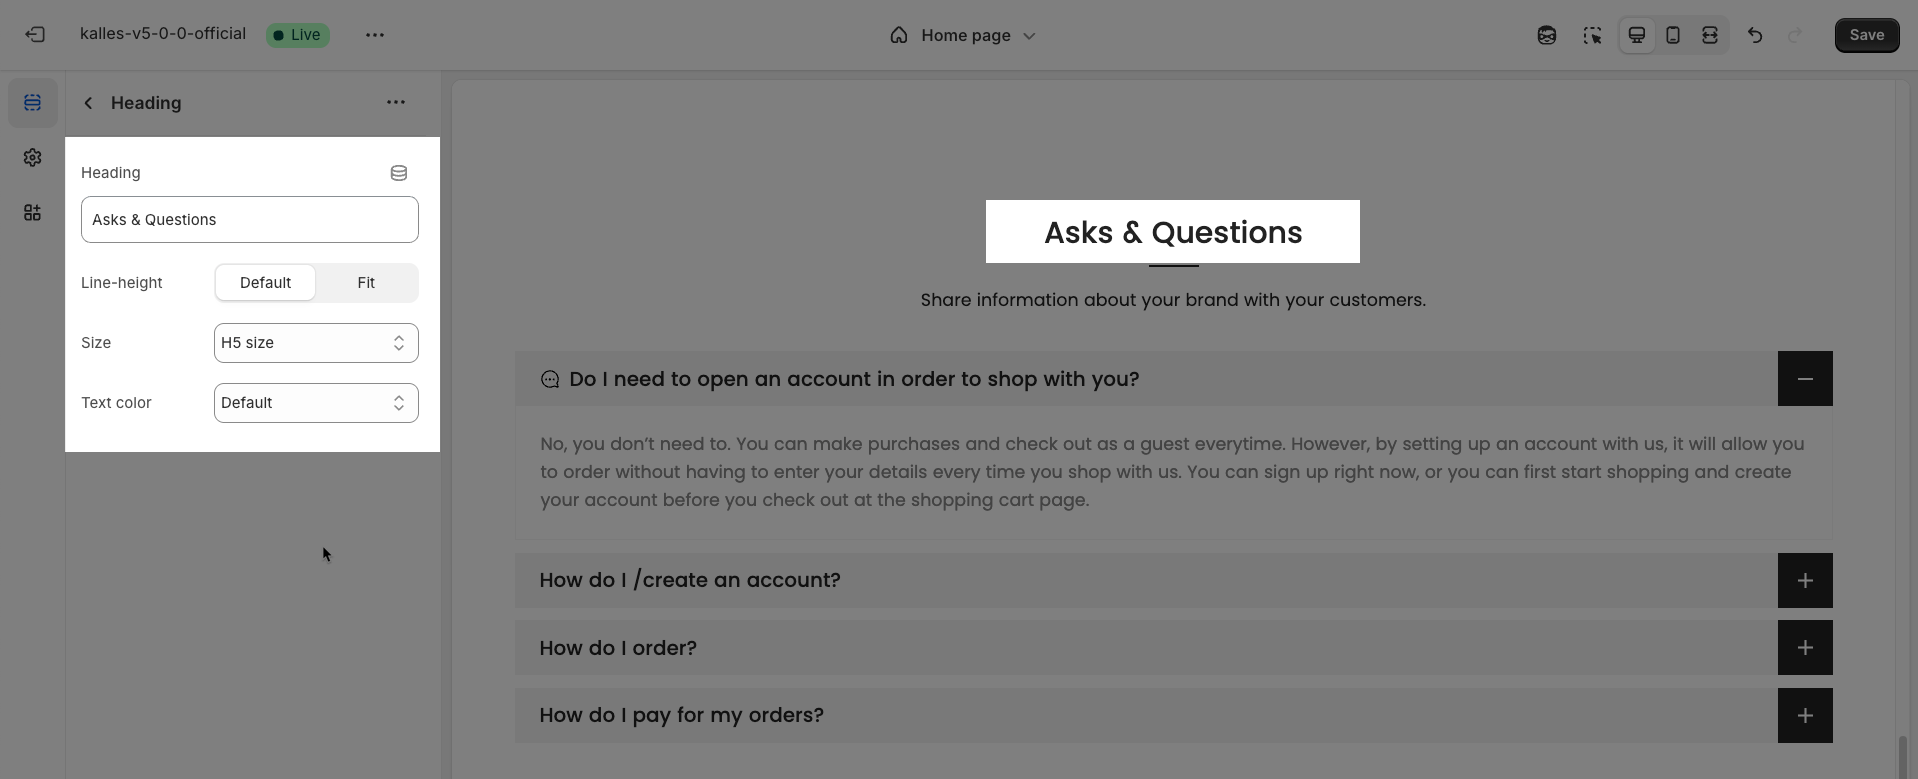Collapse the open account question
Image resolution: width=1918 pixels, height=779 pixels.
pyautogui.click(x=1804, y=379)
